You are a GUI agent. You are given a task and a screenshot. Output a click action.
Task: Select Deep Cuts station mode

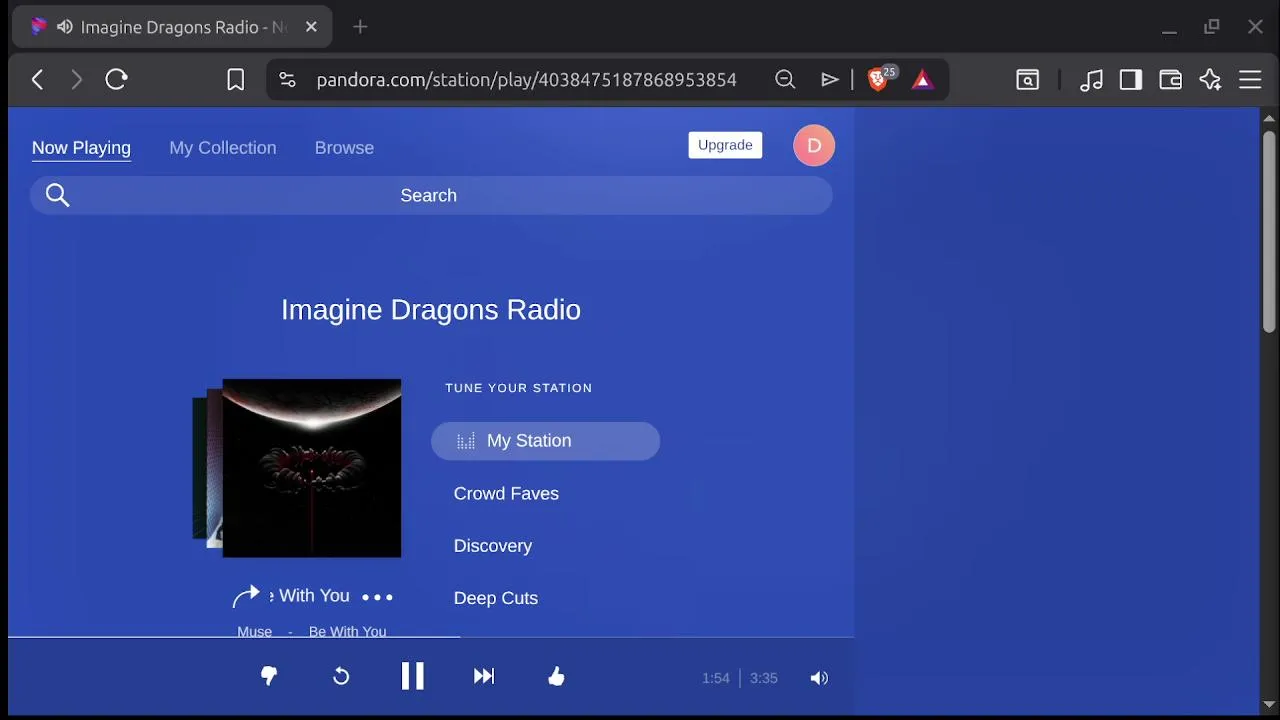coord(496,598)
